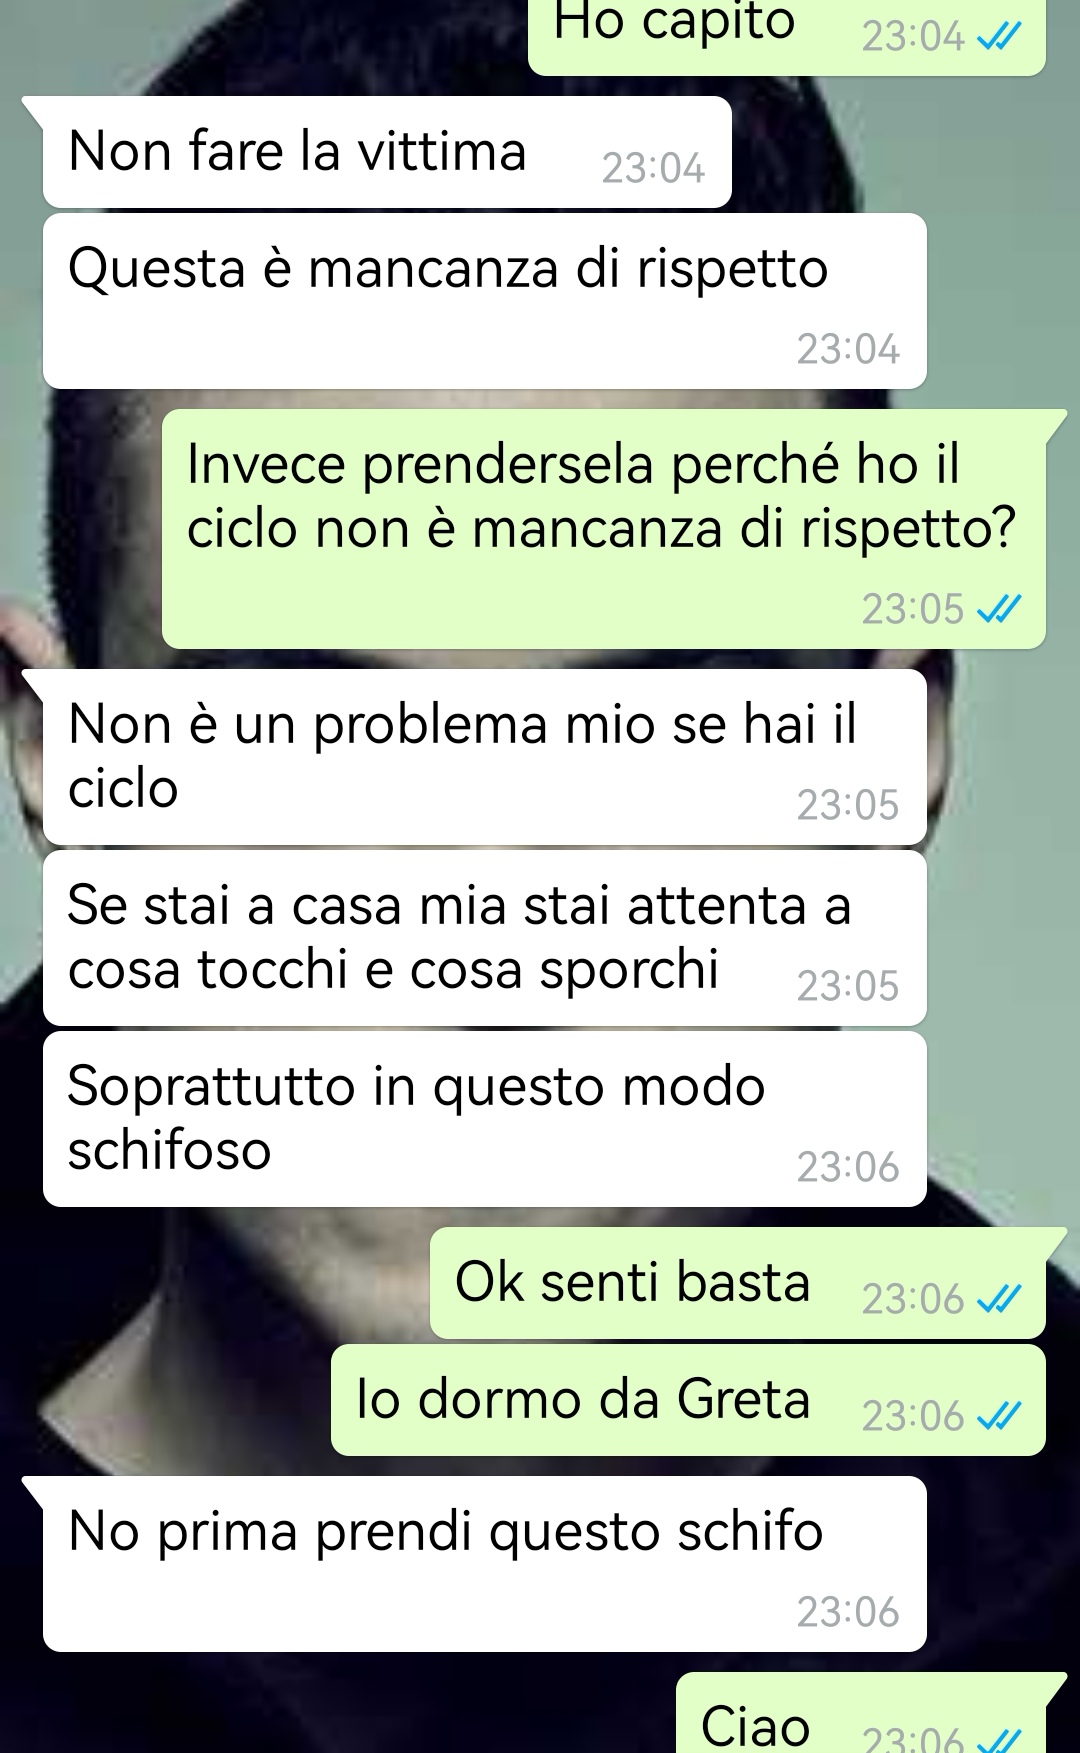Viewport: 1080px width, 1753px height.
Task: Select the 'Questa è mancanza di rispetto' bubble
Action: tap(485, 301)
